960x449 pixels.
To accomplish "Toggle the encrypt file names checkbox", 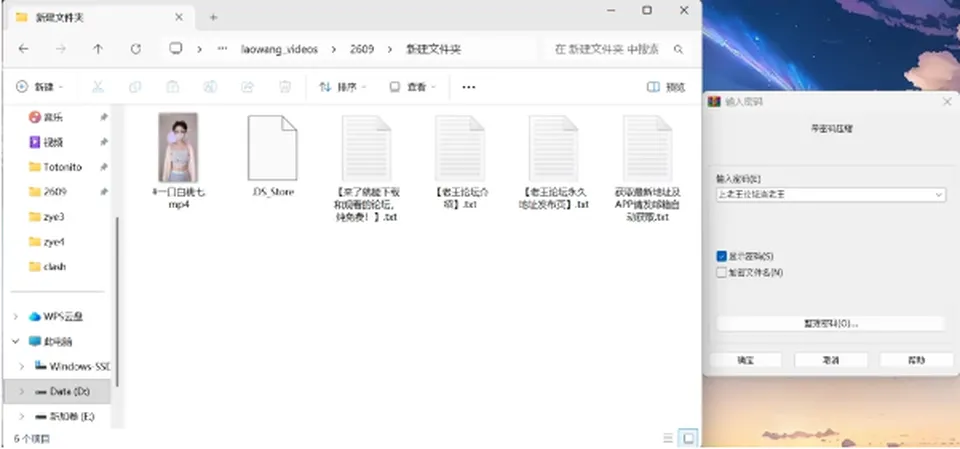I will tap(721, 273).
